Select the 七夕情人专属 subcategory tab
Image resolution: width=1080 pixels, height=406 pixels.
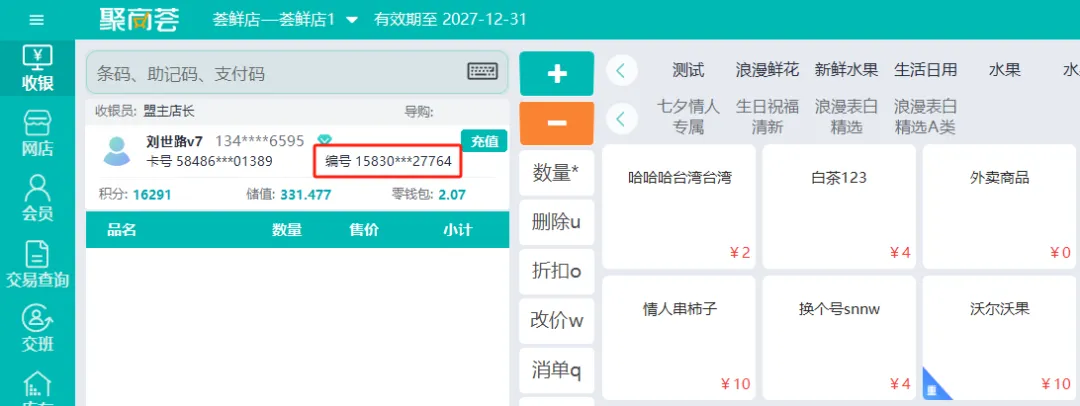pyautogui.click(x=688, y=117)
